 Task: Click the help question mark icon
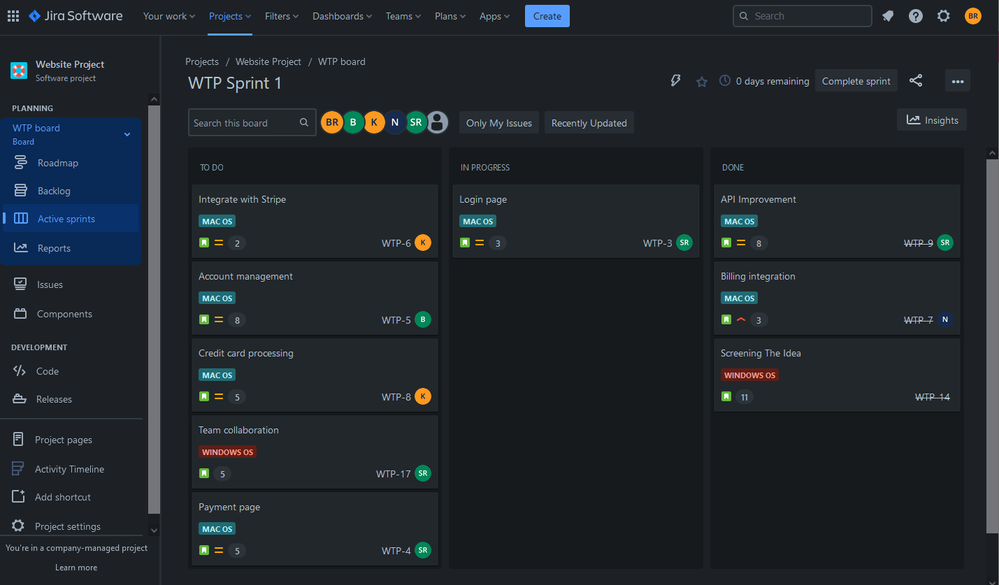click(915, 15)
